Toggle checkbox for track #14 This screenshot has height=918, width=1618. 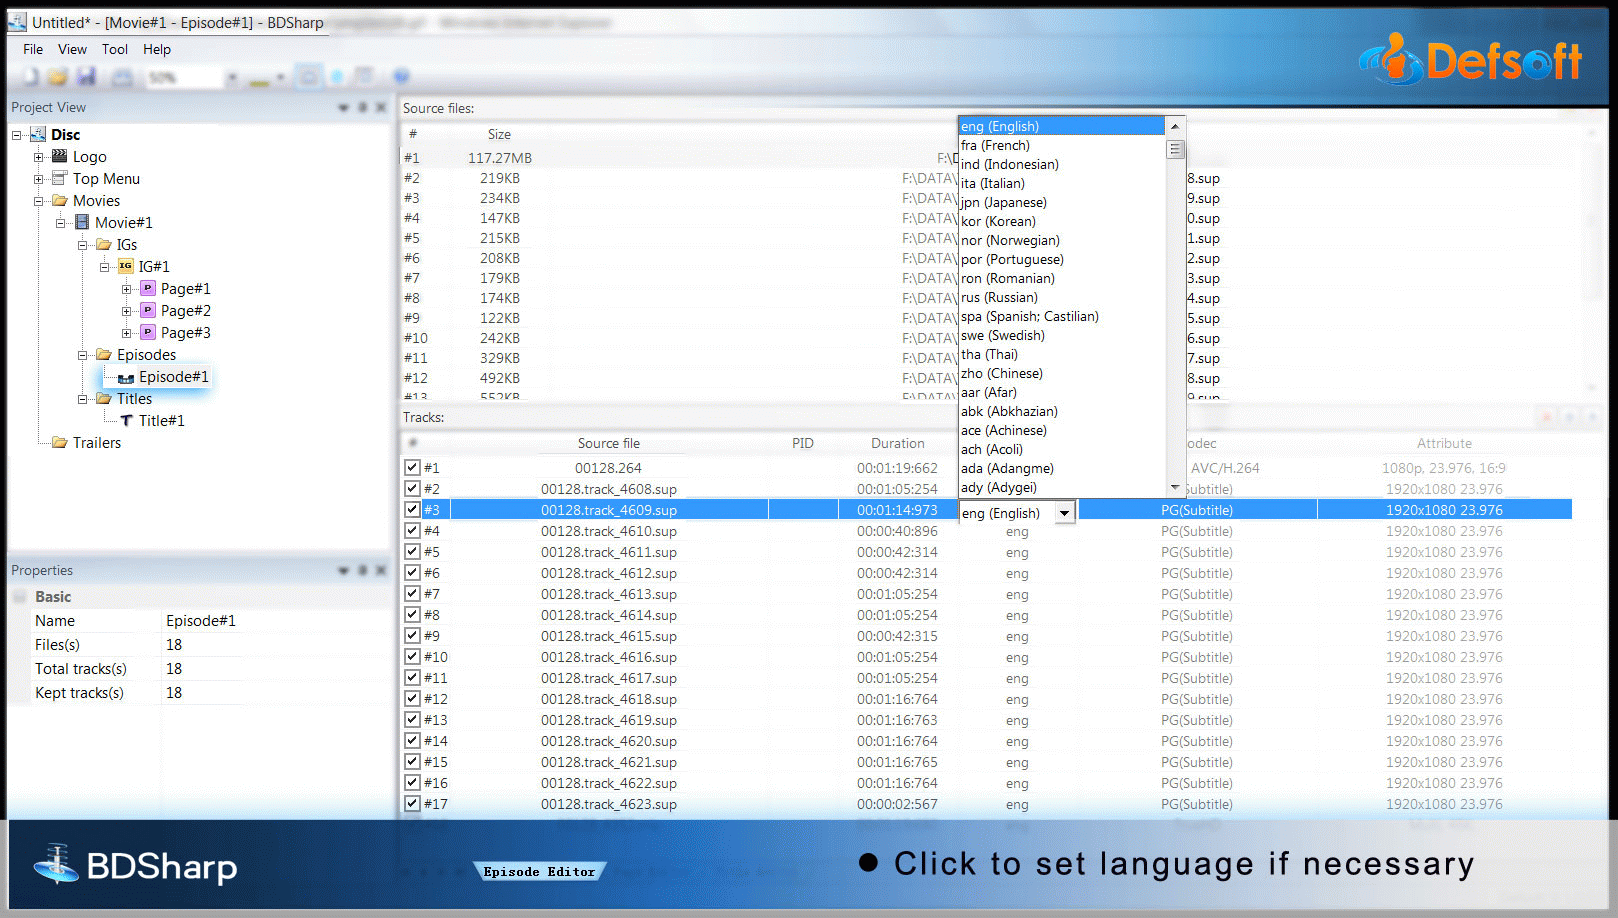412,740
